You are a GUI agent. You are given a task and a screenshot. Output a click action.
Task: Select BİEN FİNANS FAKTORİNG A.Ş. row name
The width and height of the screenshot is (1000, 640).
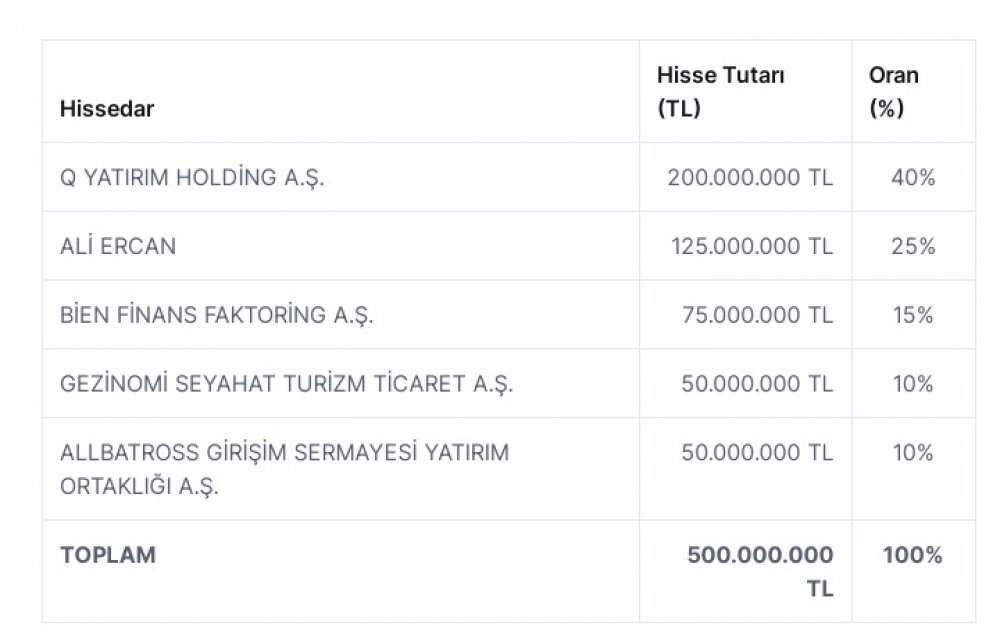pyautogui.click(x=216, y=315)
